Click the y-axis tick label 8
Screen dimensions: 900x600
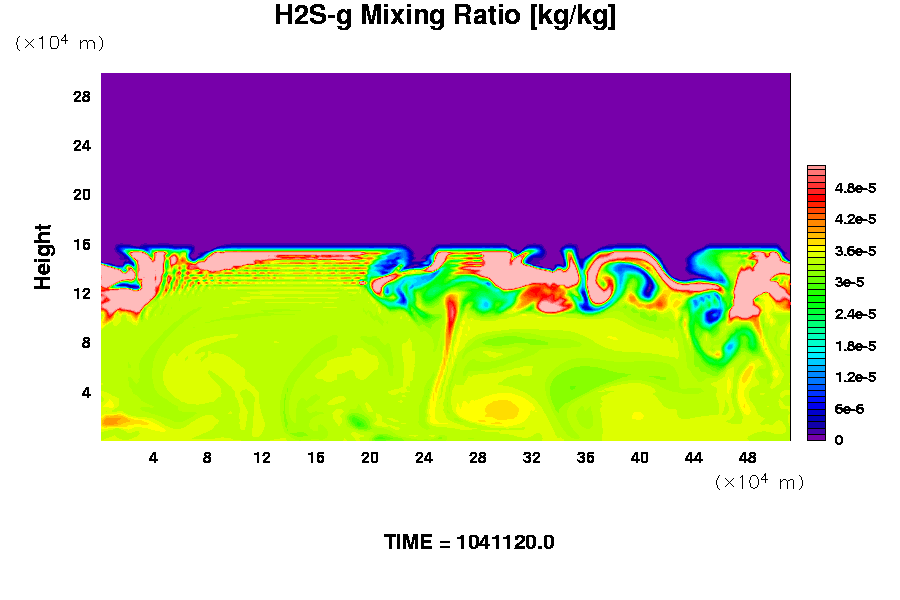tap(86, 342)
